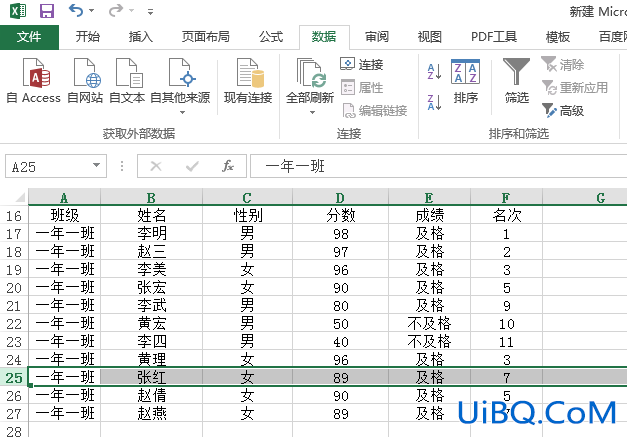
Task: Select the cell containing 李明
Action: pyautogui.click(x=151, y=233)
